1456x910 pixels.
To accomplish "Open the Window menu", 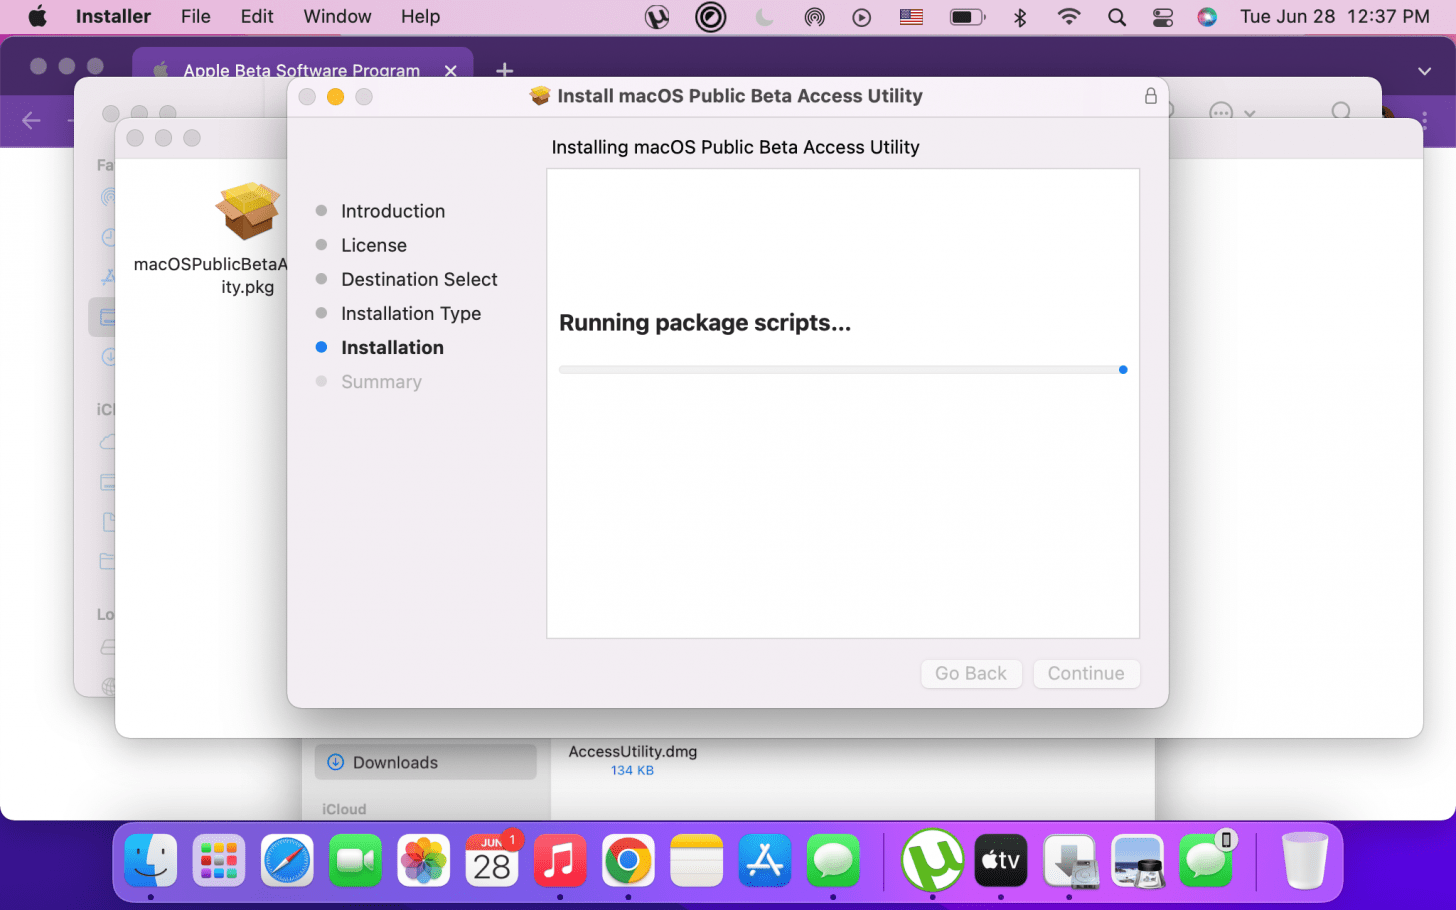I will (337, 17).
